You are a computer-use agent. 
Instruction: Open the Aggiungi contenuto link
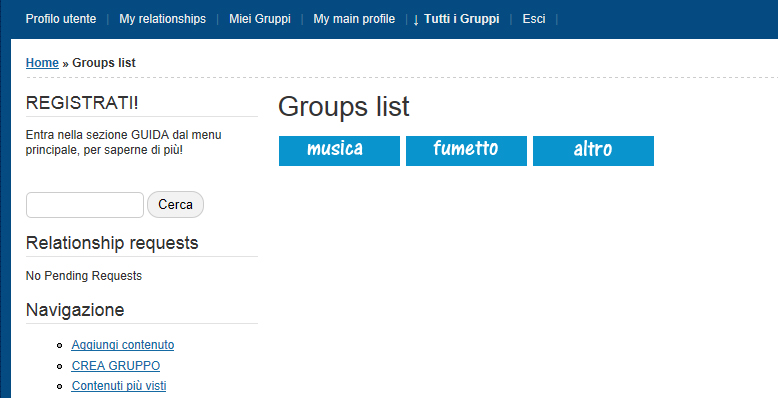tap(123, 344)
